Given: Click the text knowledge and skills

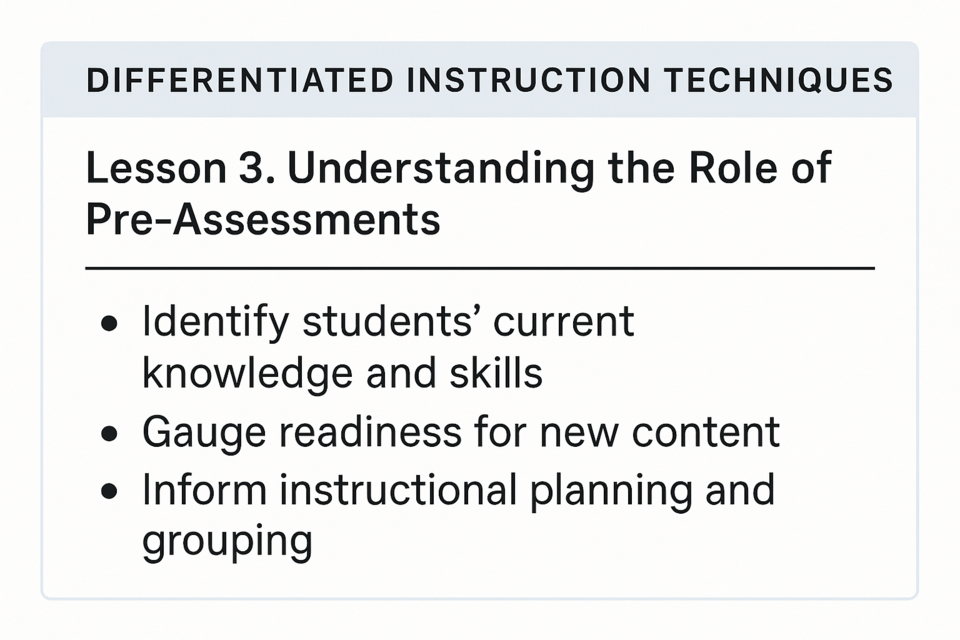Looking at the screenshot, I should 342,373.
